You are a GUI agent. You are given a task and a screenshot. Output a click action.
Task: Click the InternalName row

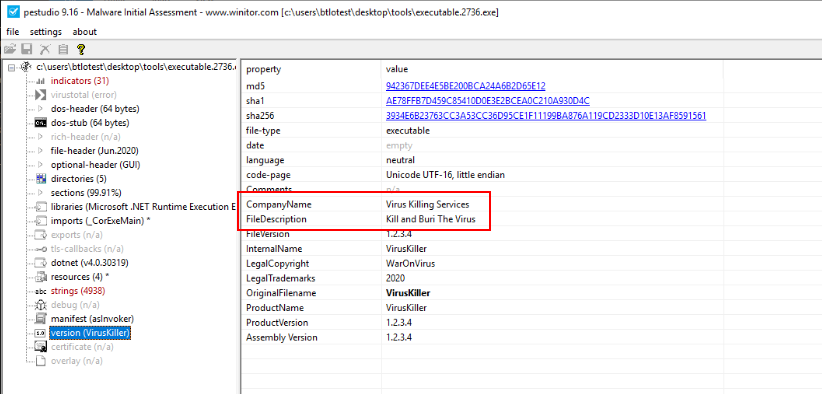(x=482, y=249)
